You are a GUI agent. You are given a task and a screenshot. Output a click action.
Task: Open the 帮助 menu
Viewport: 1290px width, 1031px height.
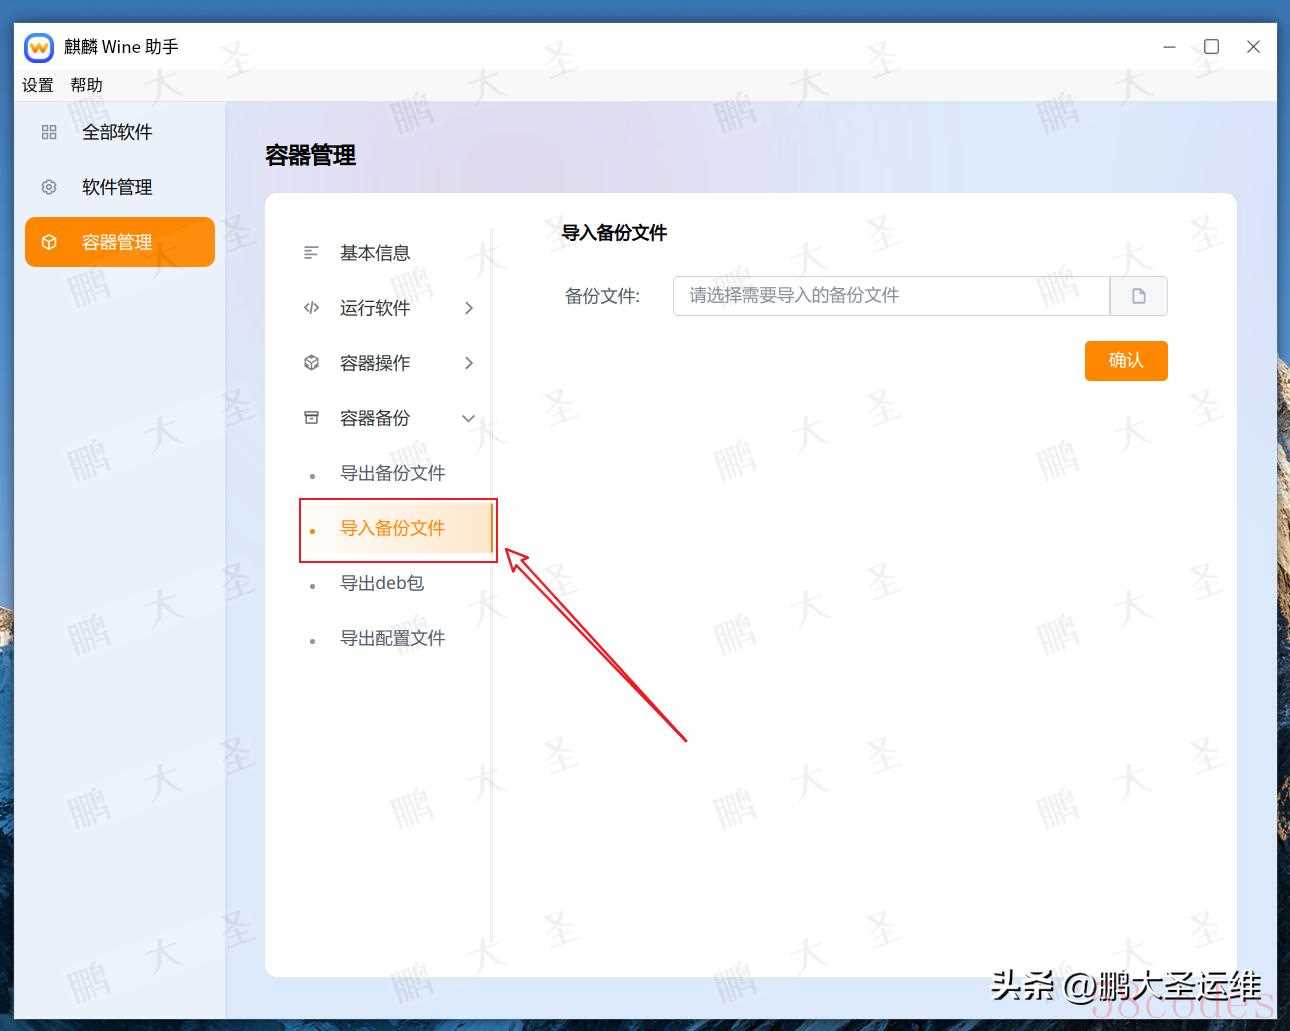point(86,85)
